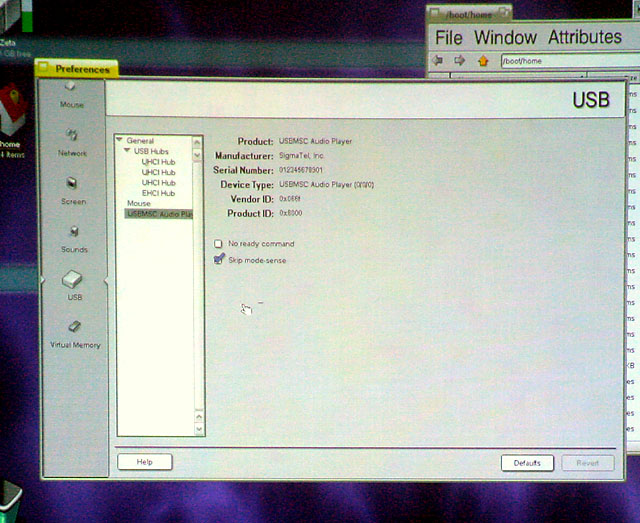Select the EHCI Hub tree entry
The width and height of the screenshot is (640, 523).
pyautogui.click(x=158, y=193)
